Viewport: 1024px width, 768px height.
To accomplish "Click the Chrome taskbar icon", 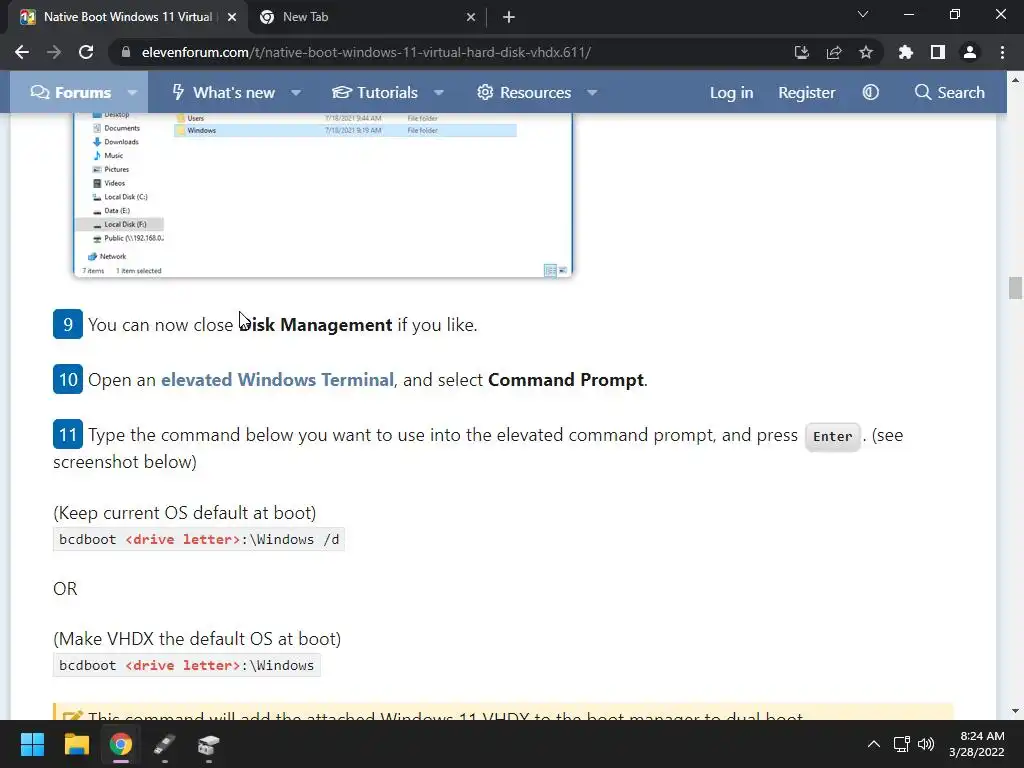I will (x=121, y=744).
